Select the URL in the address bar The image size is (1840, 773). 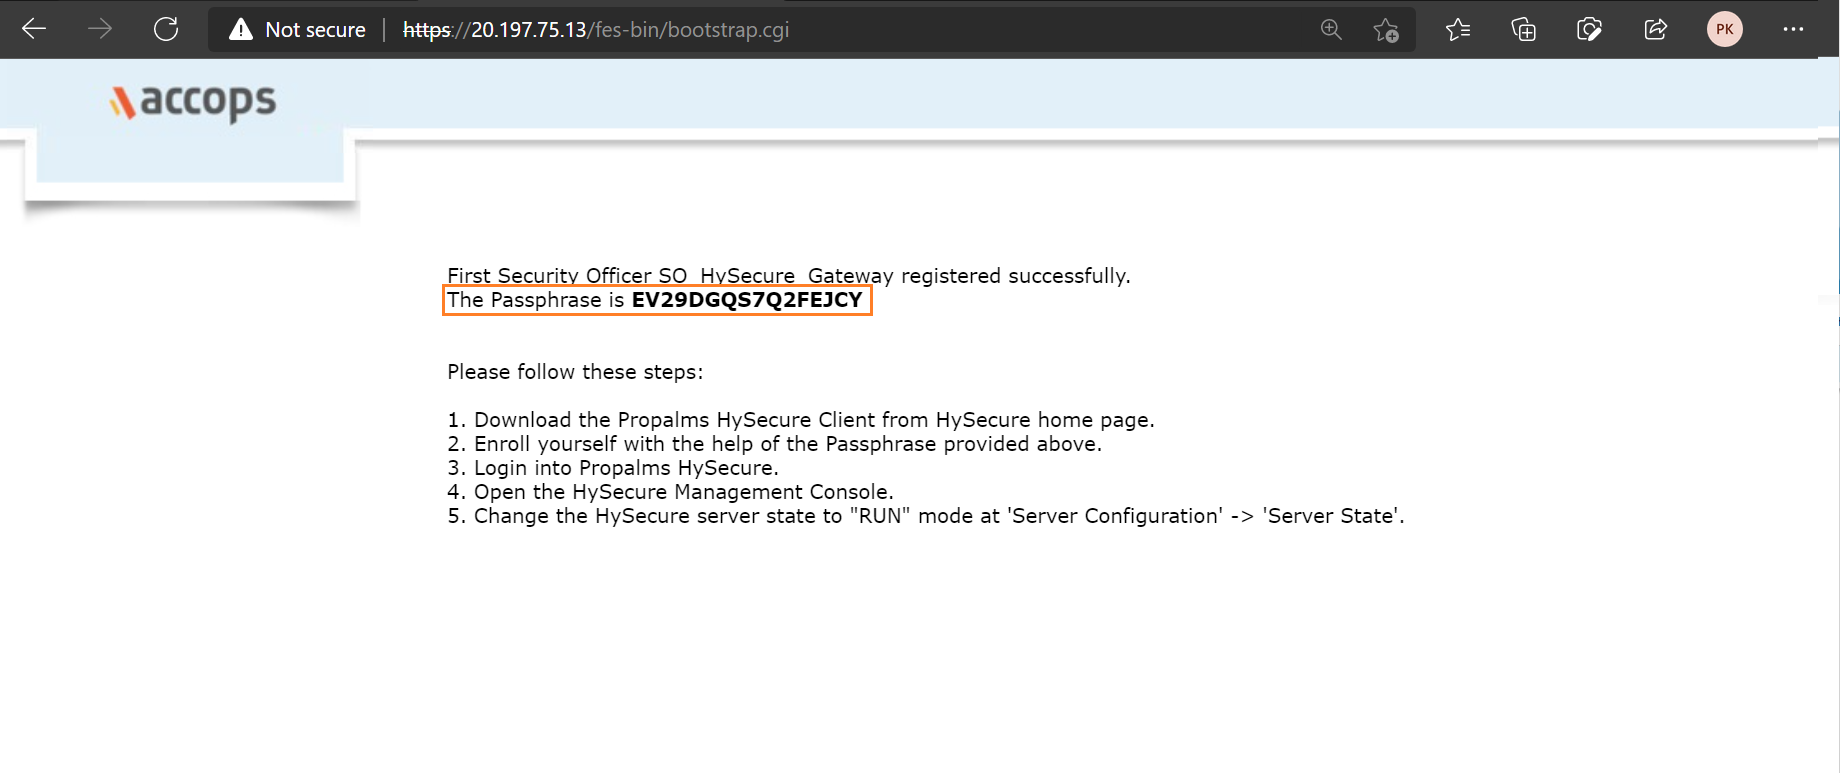(x=596, y=30)
